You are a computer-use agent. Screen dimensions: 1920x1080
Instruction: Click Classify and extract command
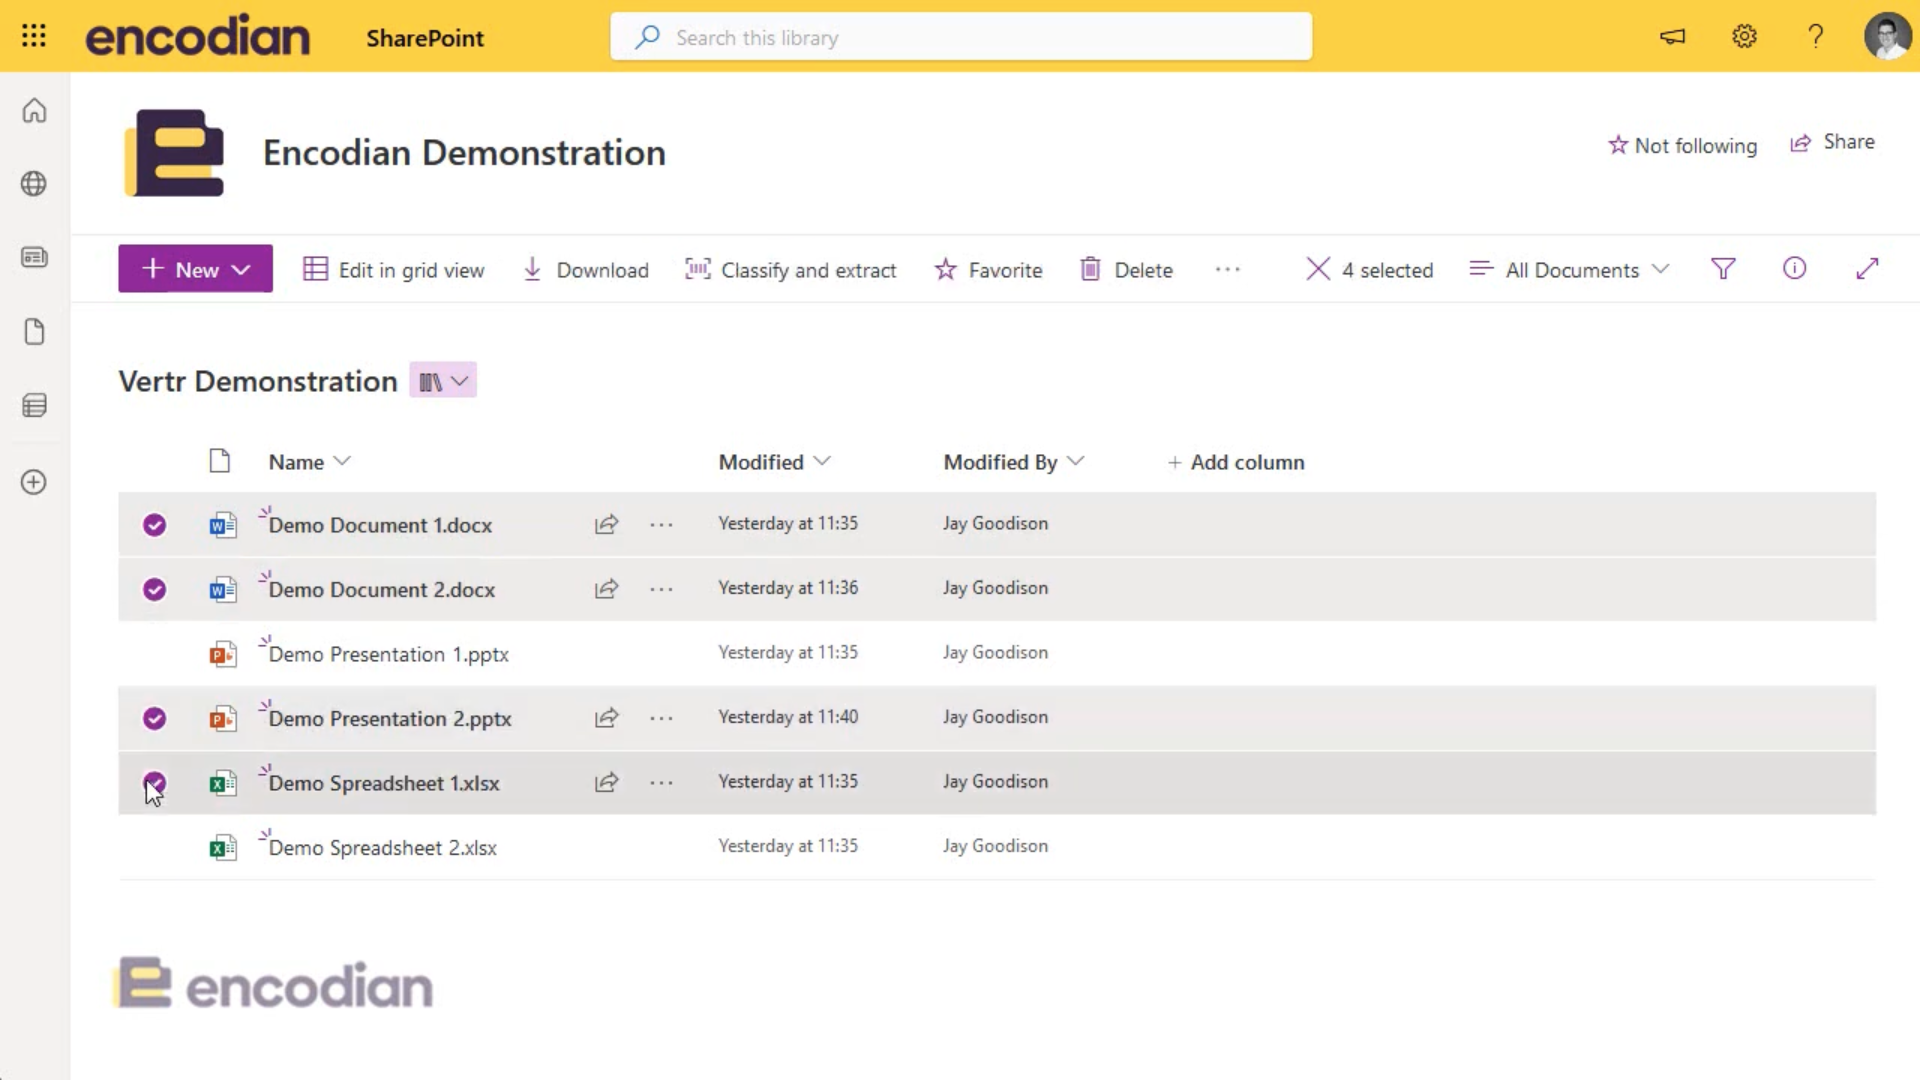click(x=790, y=270)
